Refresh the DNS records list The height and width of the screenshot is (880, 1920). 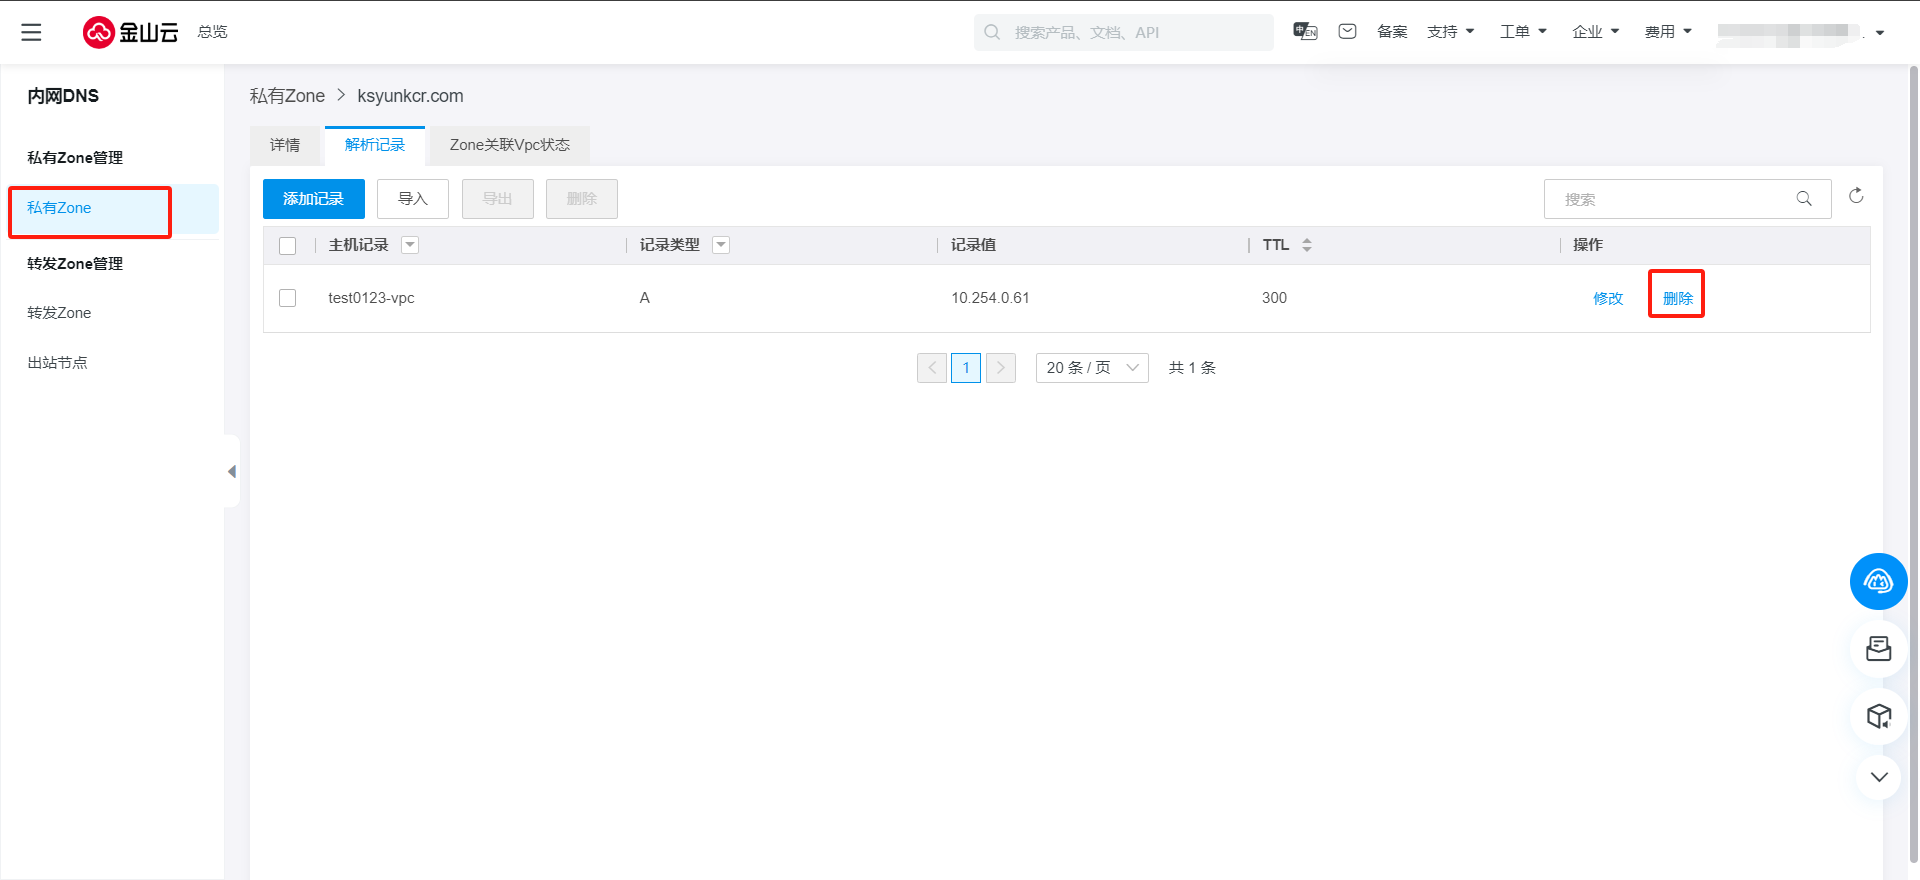pyautogui.click(x=1856, y=196)
